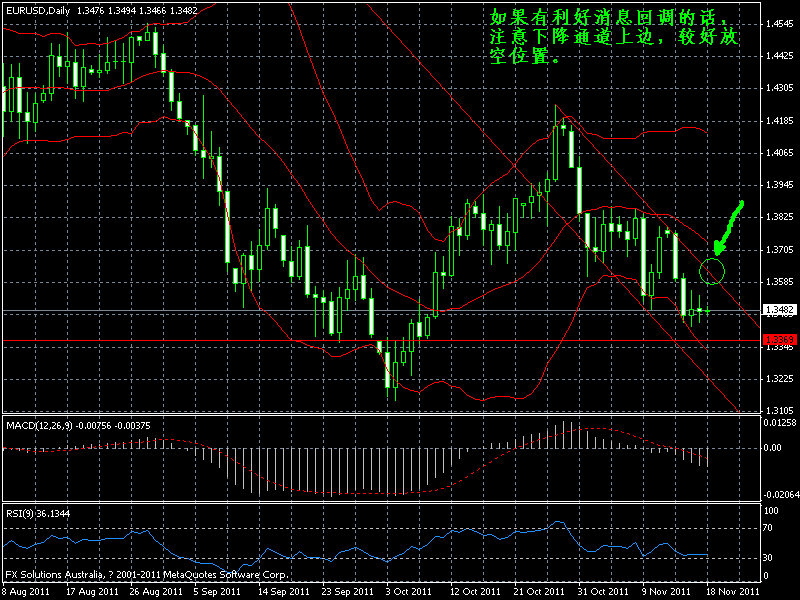800x600 pixels.
Task: Click date label 3 Oct 2011
Action: (408, 592)
